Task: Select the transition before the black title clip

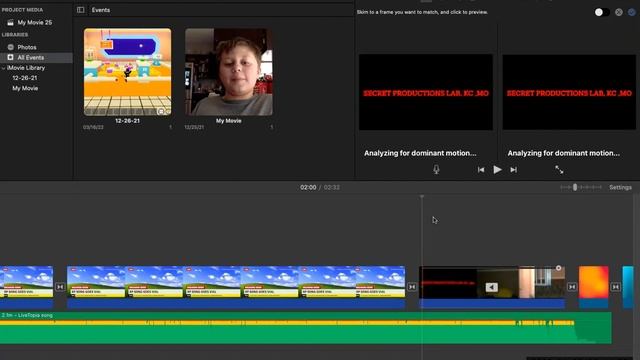Action: [x=412, y=287]
